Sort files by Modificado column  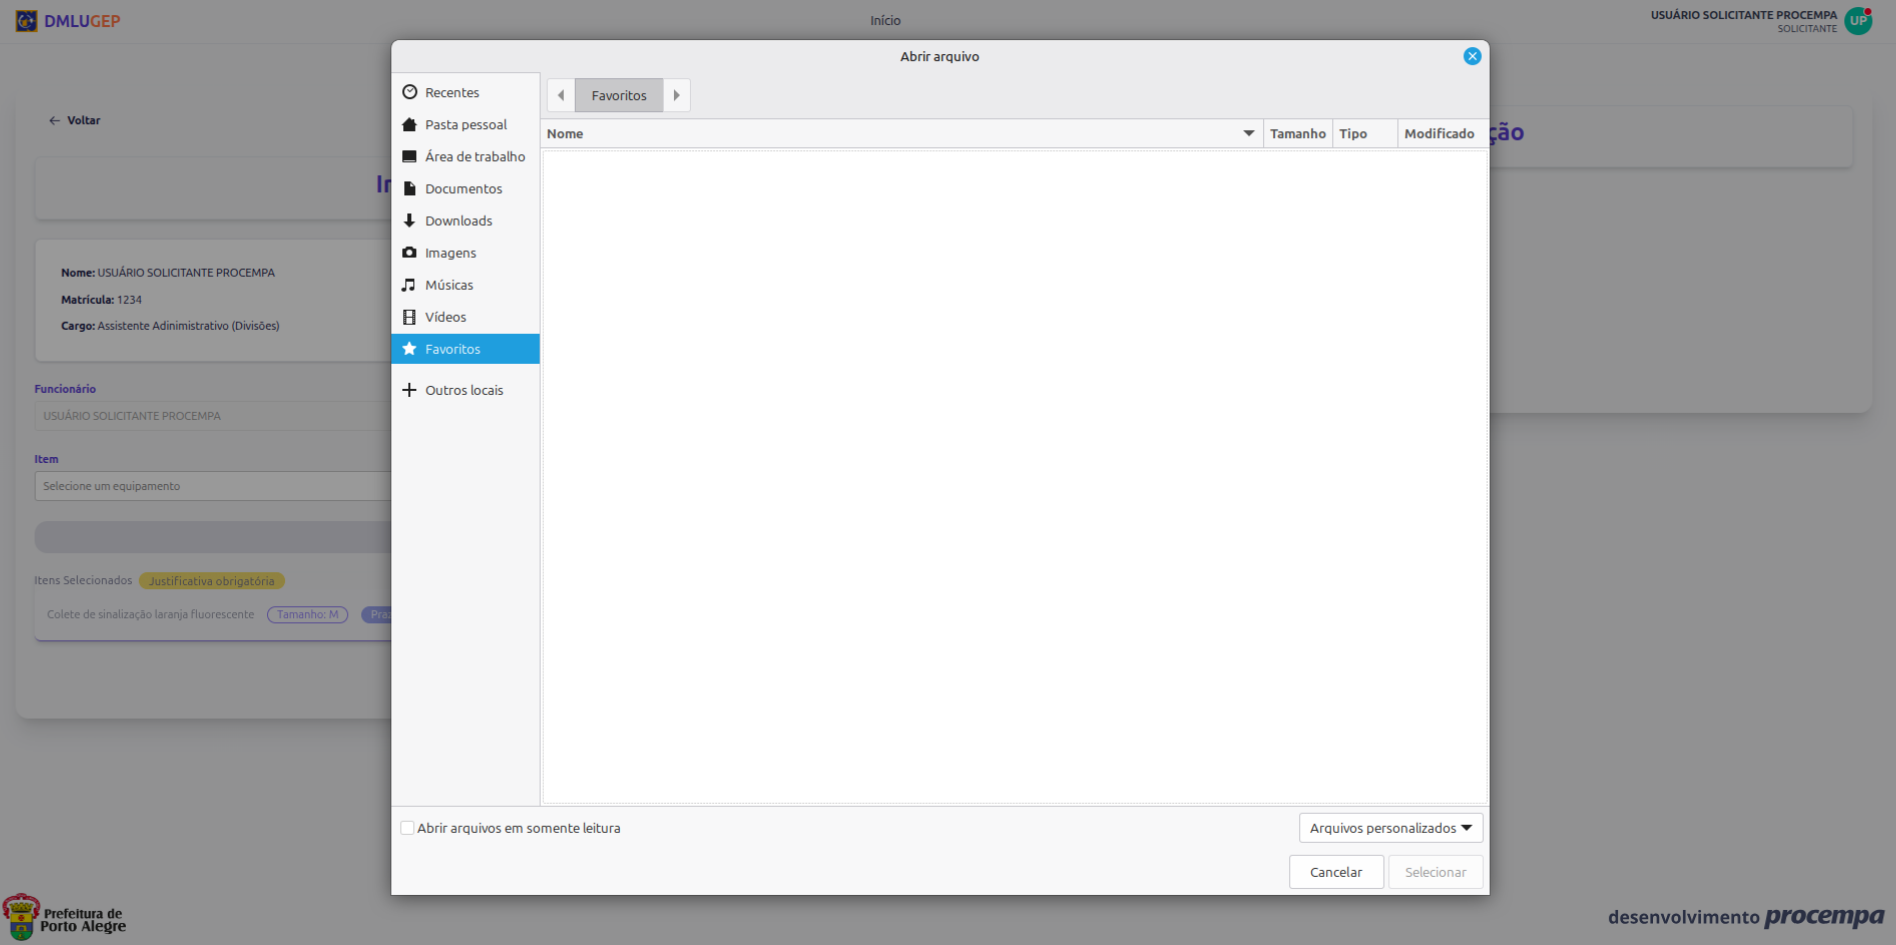click(x=1438, y=134)
